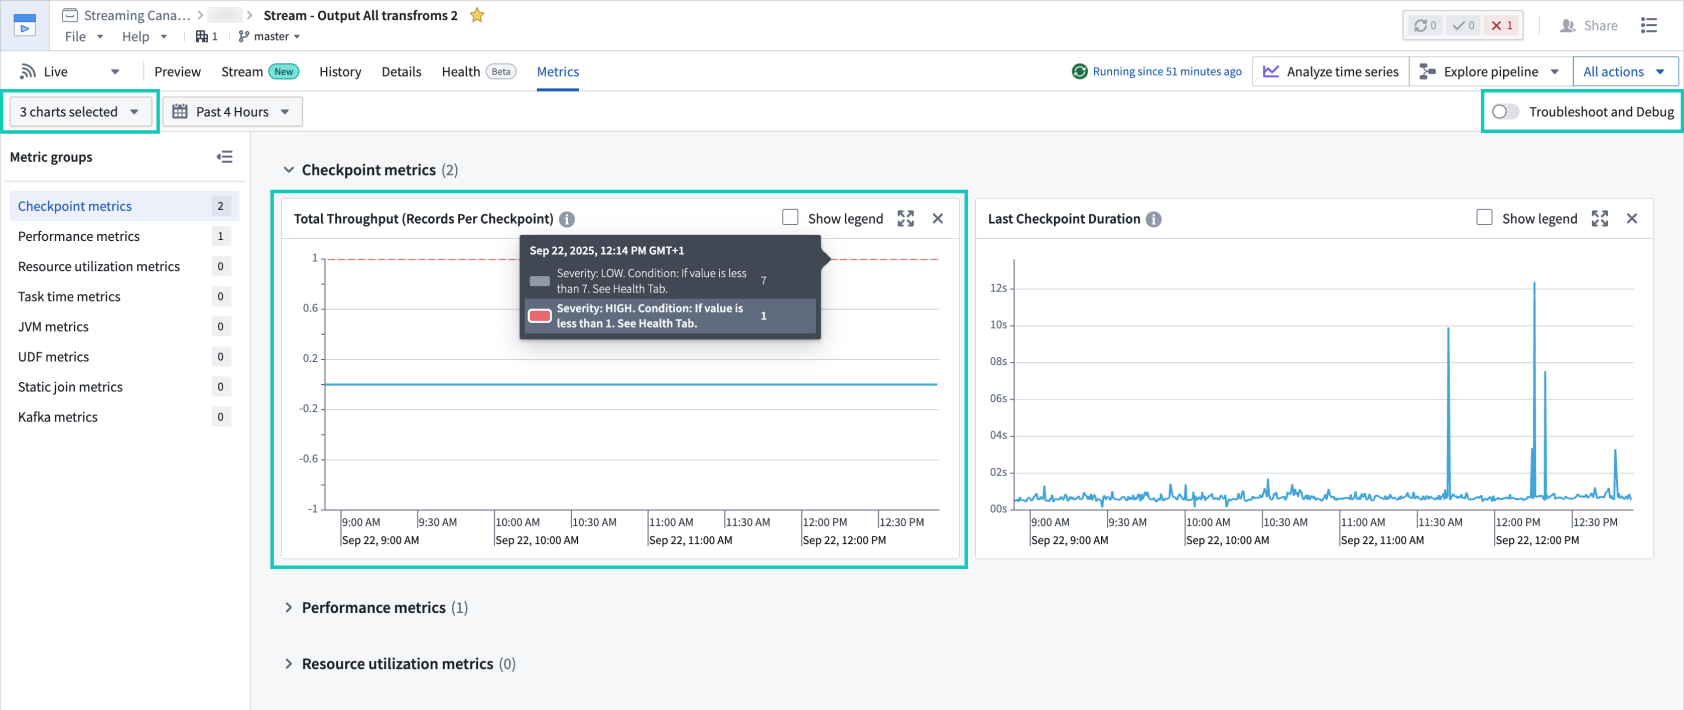Expand Total Throughput chart to fullscreen

point(906,219)
